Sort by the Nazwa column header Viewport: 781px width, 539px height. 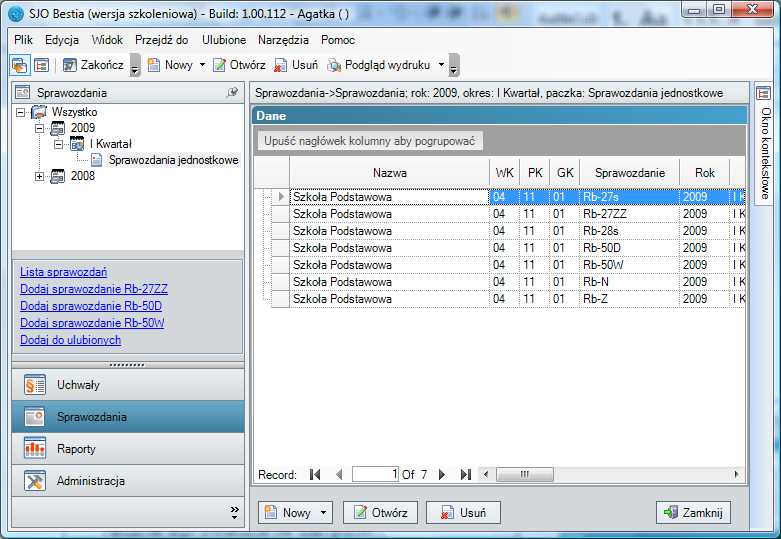coord(390,173)
